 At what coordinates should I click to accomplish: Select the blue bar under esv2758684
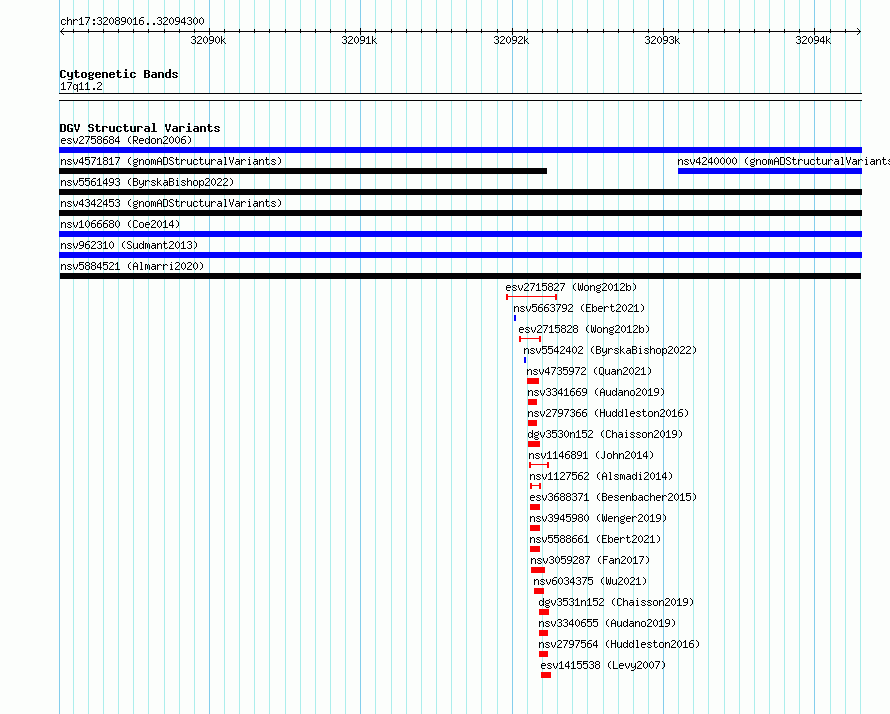pos(460,150)
